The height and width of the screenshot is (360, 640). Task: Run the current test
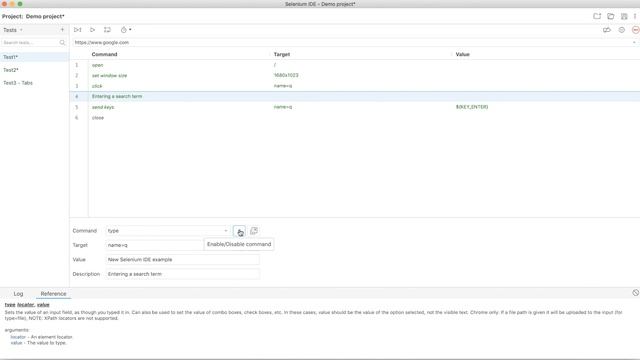[x=93, y=30]
